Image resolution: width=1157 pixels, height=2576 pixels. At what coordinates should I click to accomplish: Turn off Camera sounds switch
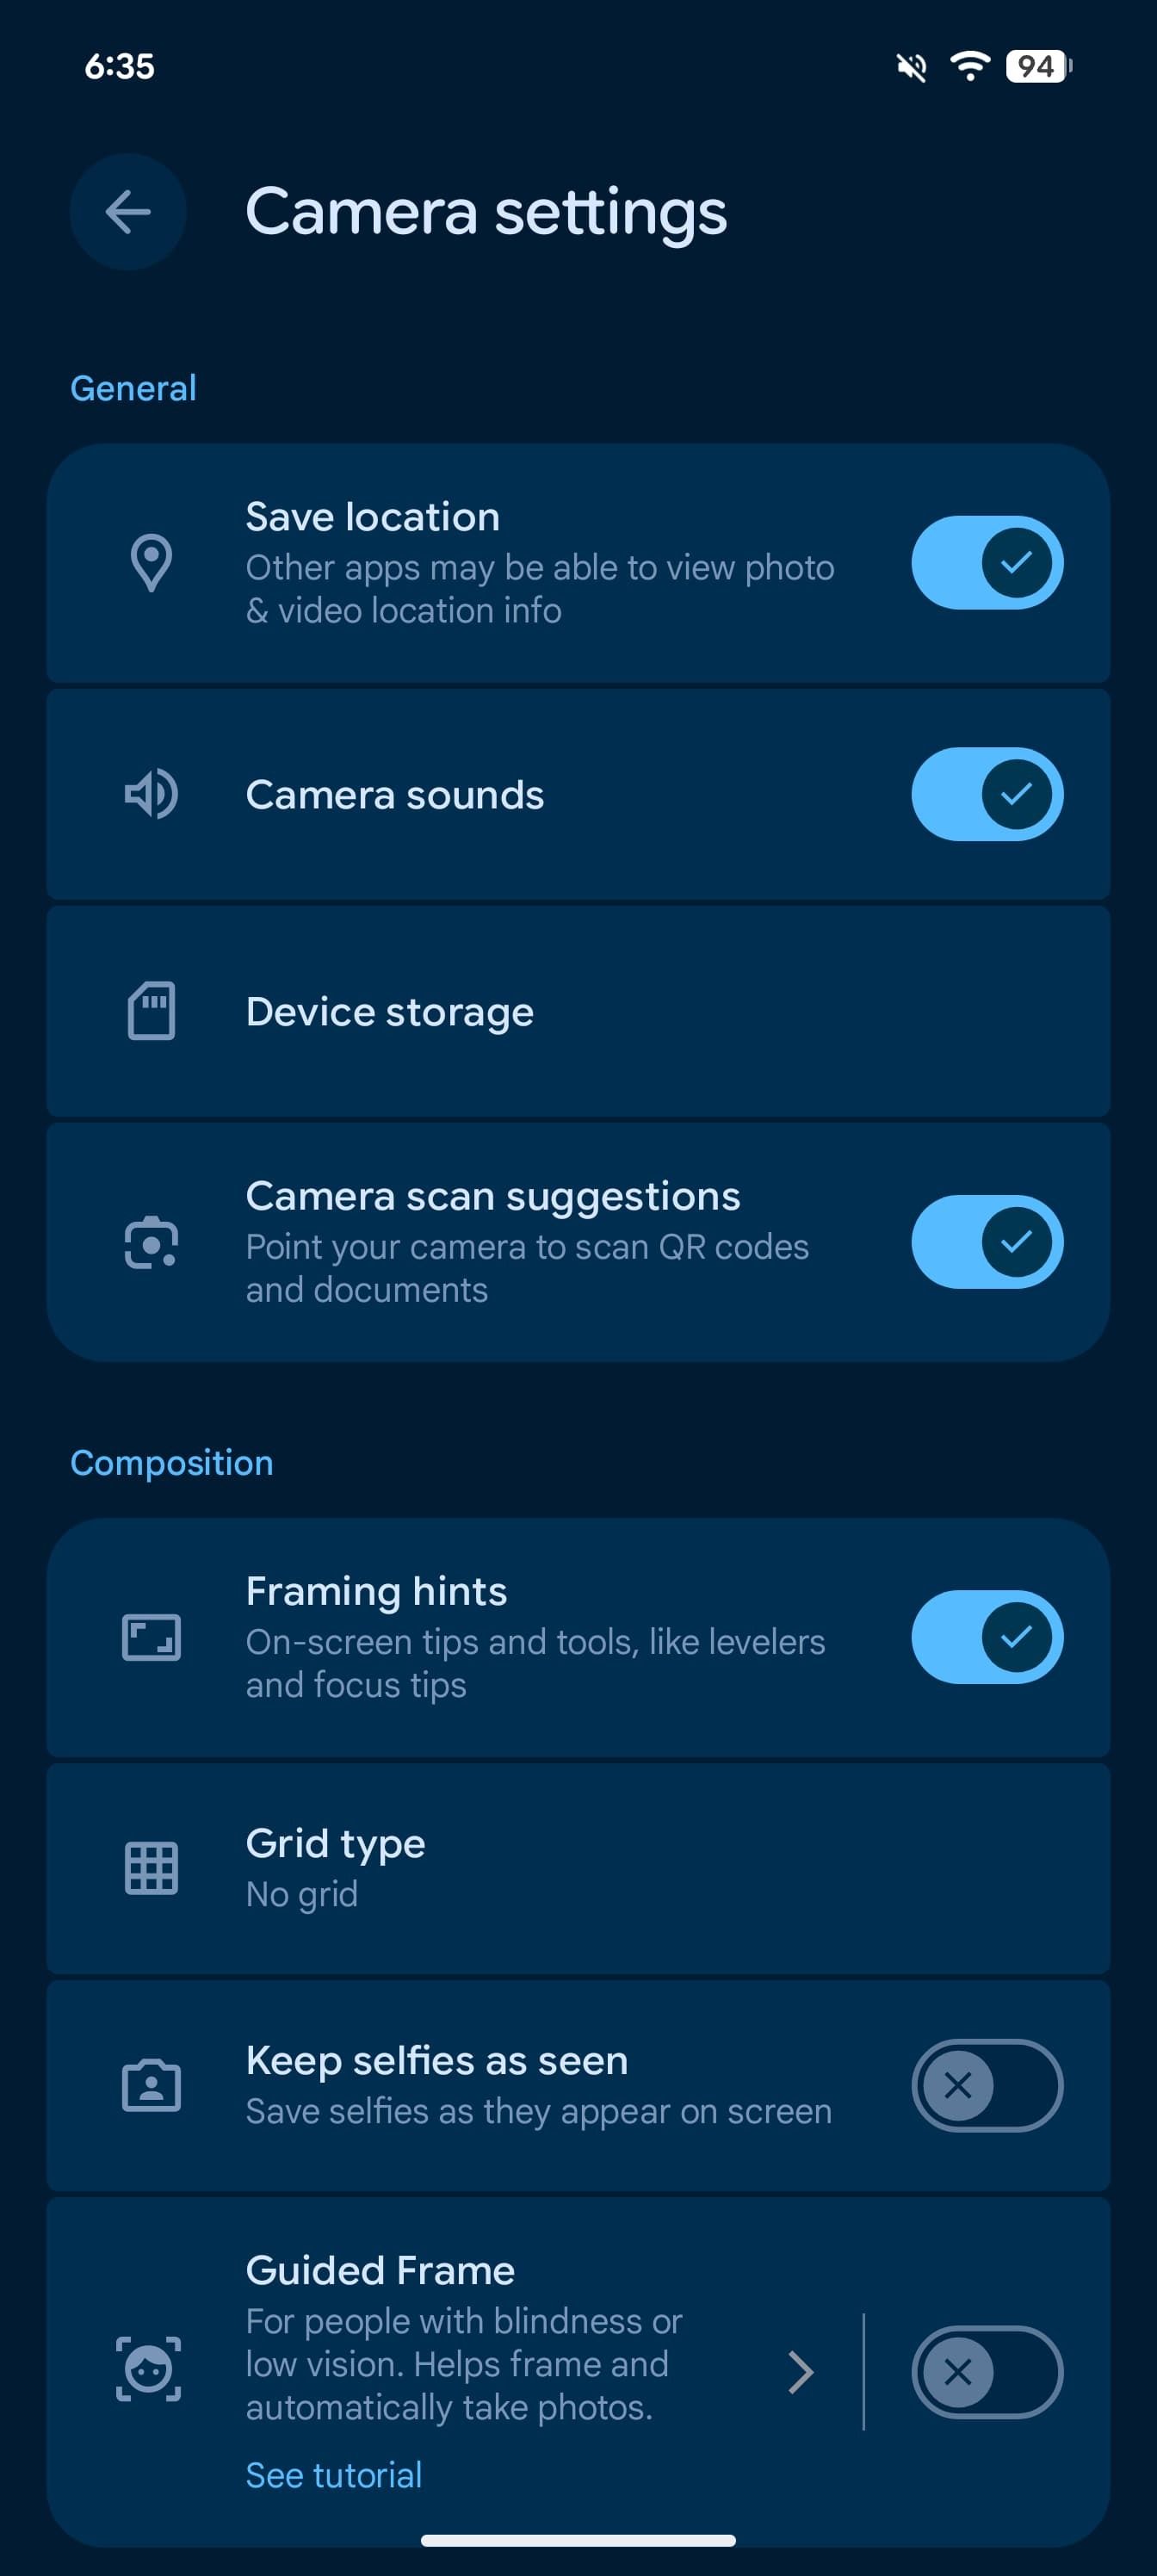(x=986, y=795)
